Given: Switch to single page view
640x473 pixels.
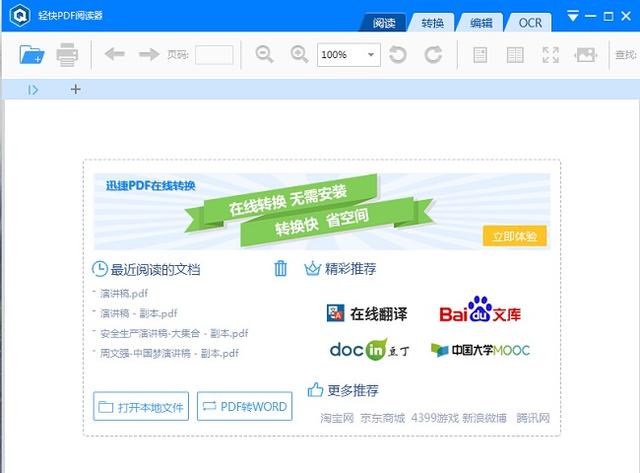Looking at the screenshot, I should (x=480, y=55).
